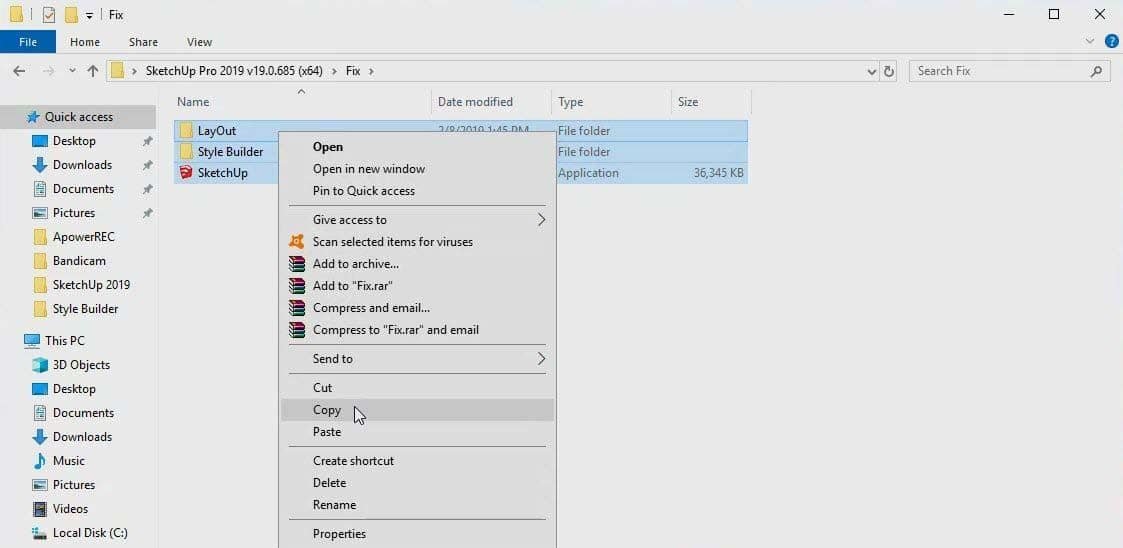Expand the Send to submenu arrow
The height and width of the screenshot is (548, 1123).
pyautogui.click(x=541, y=359)
